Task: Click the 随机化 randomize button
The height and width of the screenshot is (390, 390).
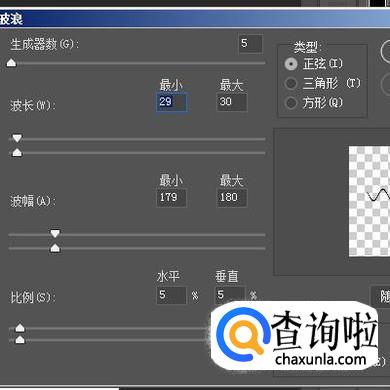Action: [381, 296]
